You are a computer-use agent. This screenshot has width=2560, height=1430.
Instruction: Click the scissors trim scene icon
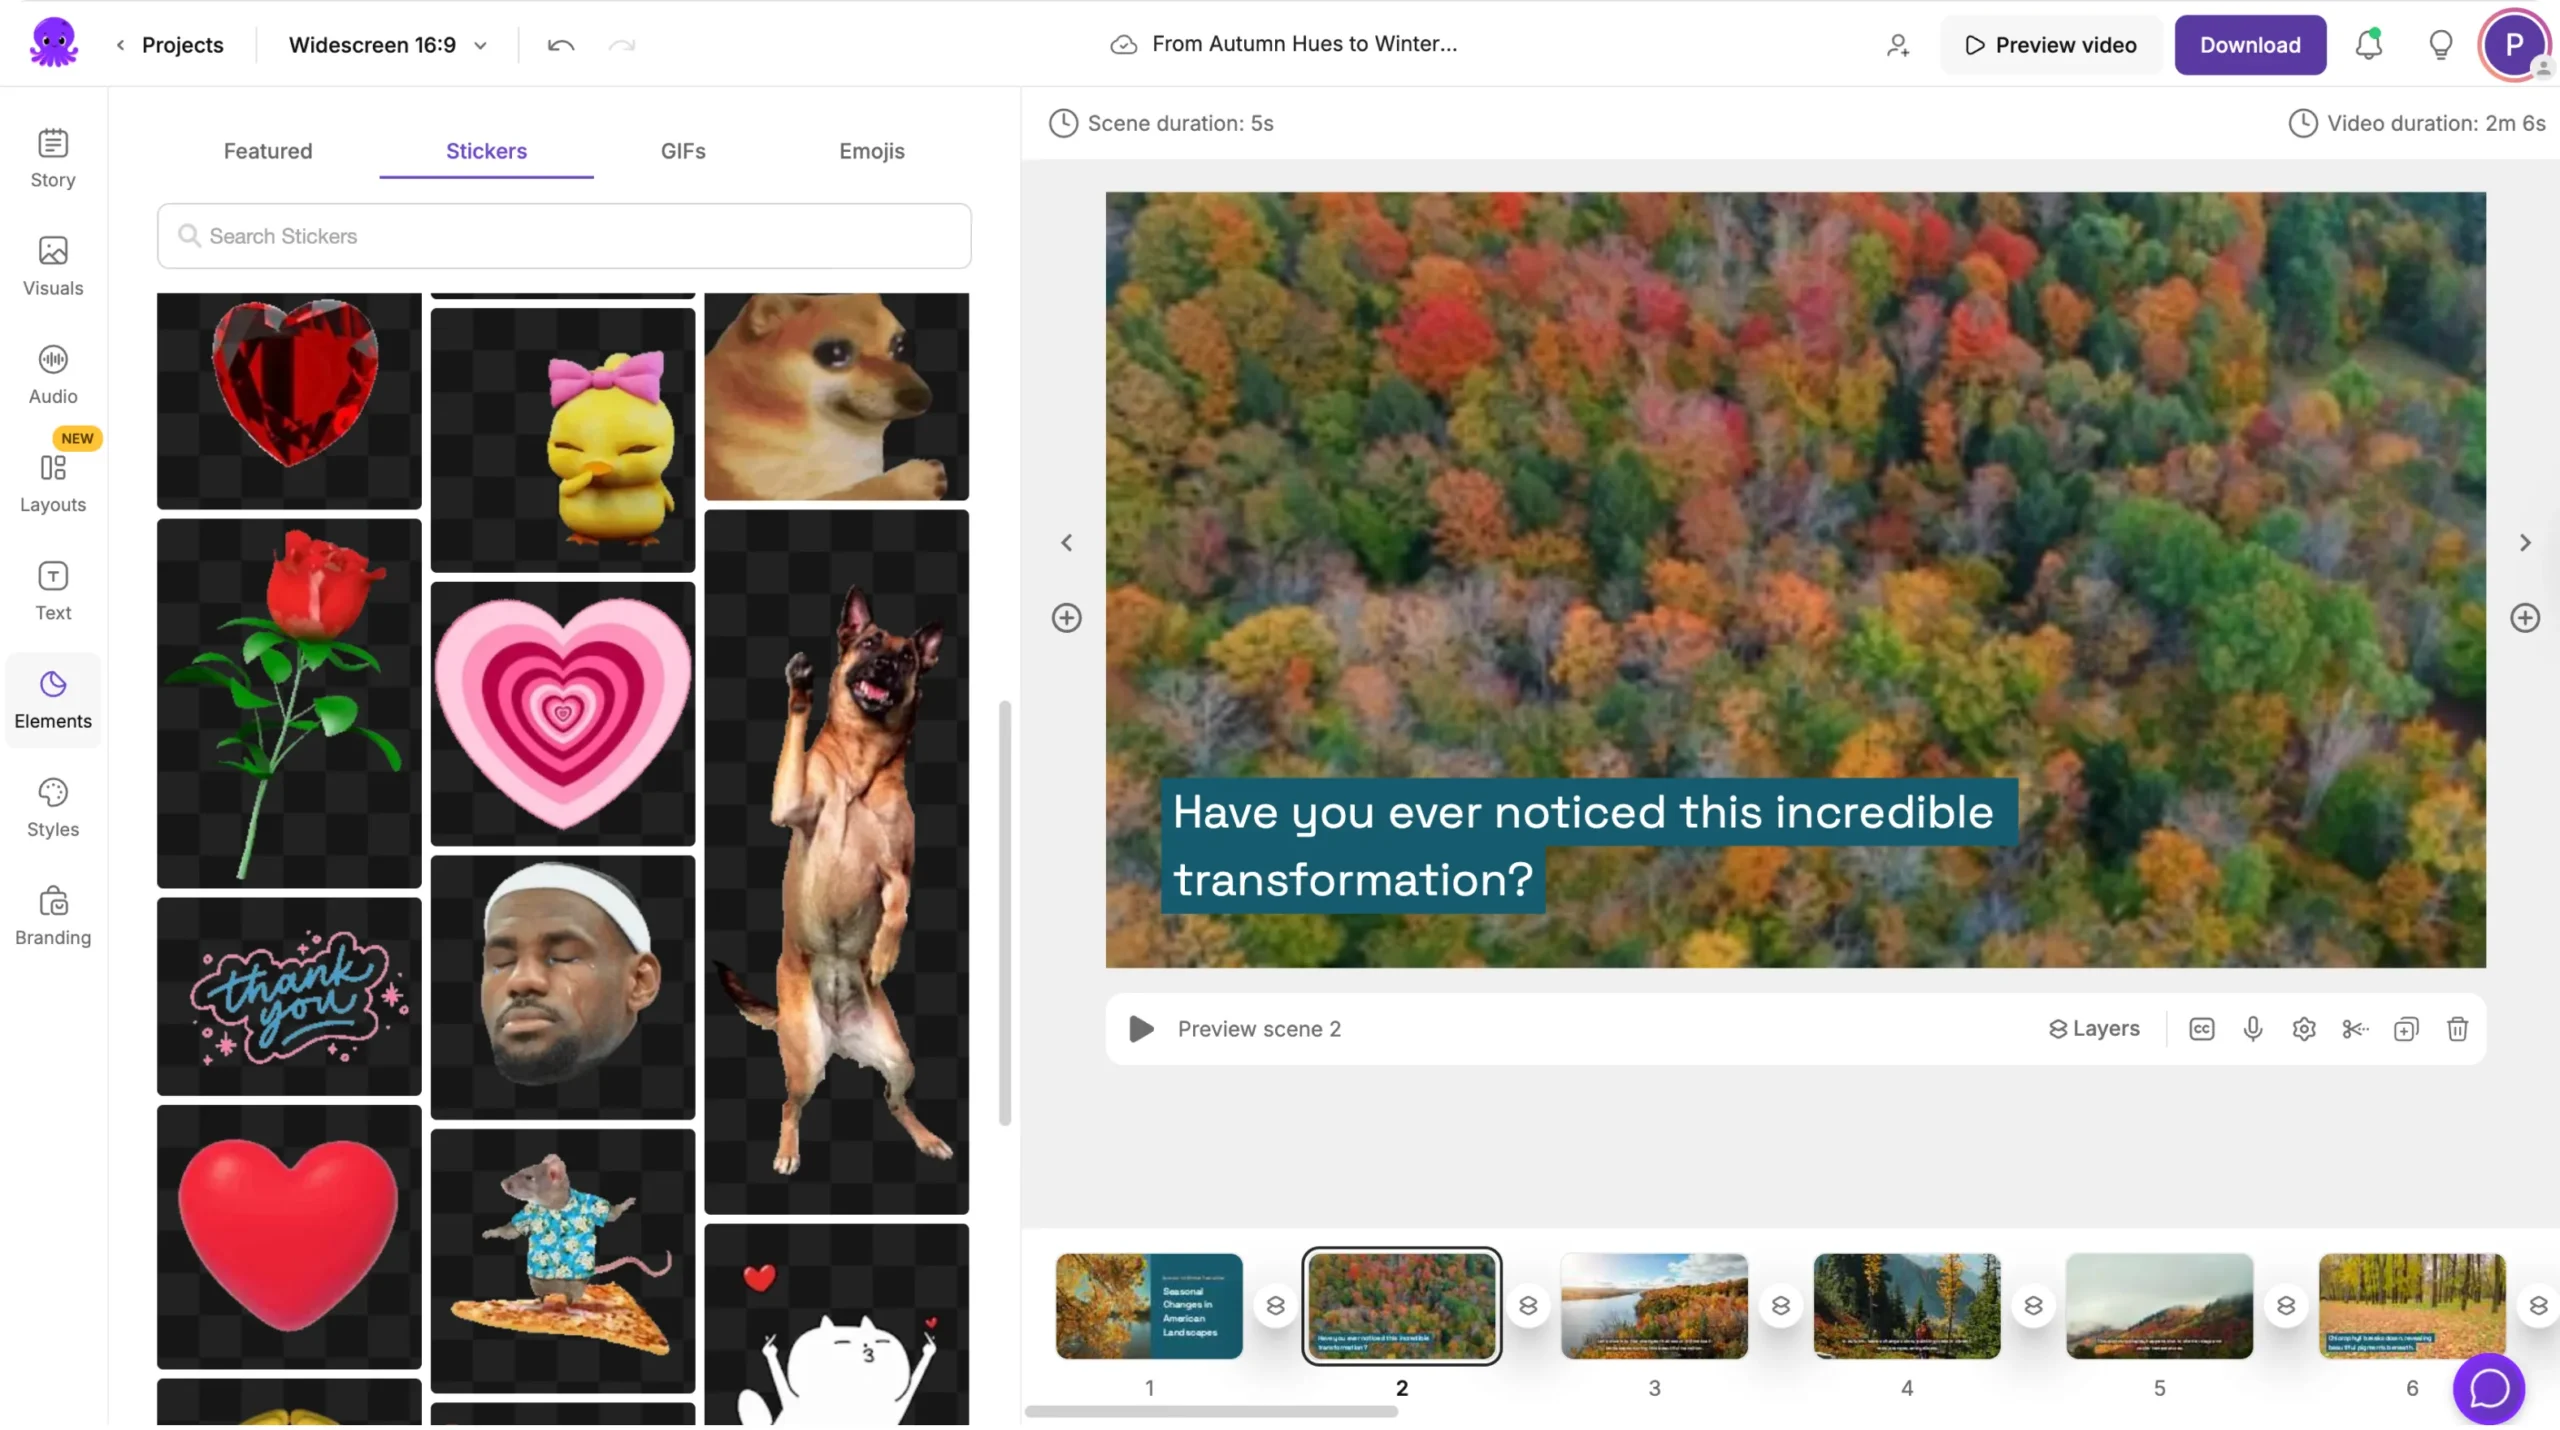coord(2355,1029)
